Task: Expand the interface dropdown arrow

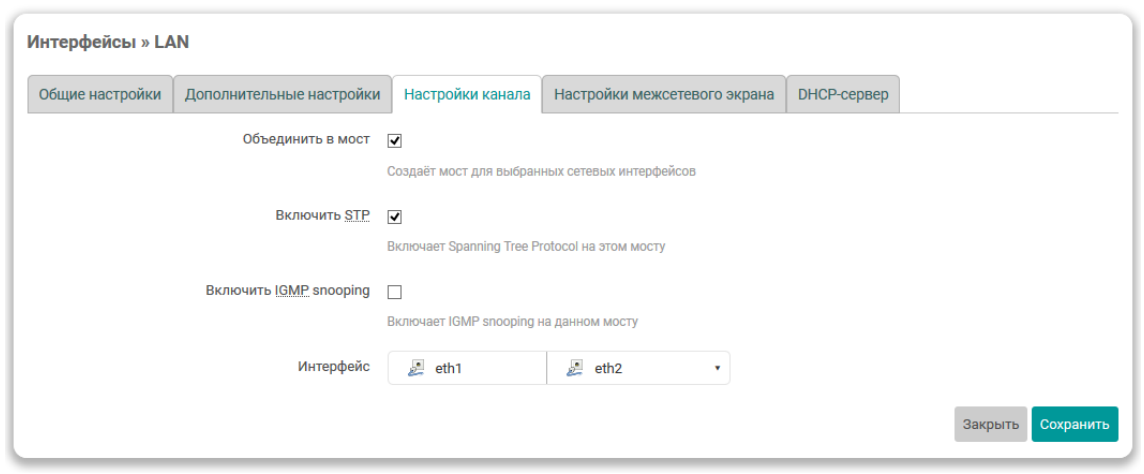Action: click(717, 368)
